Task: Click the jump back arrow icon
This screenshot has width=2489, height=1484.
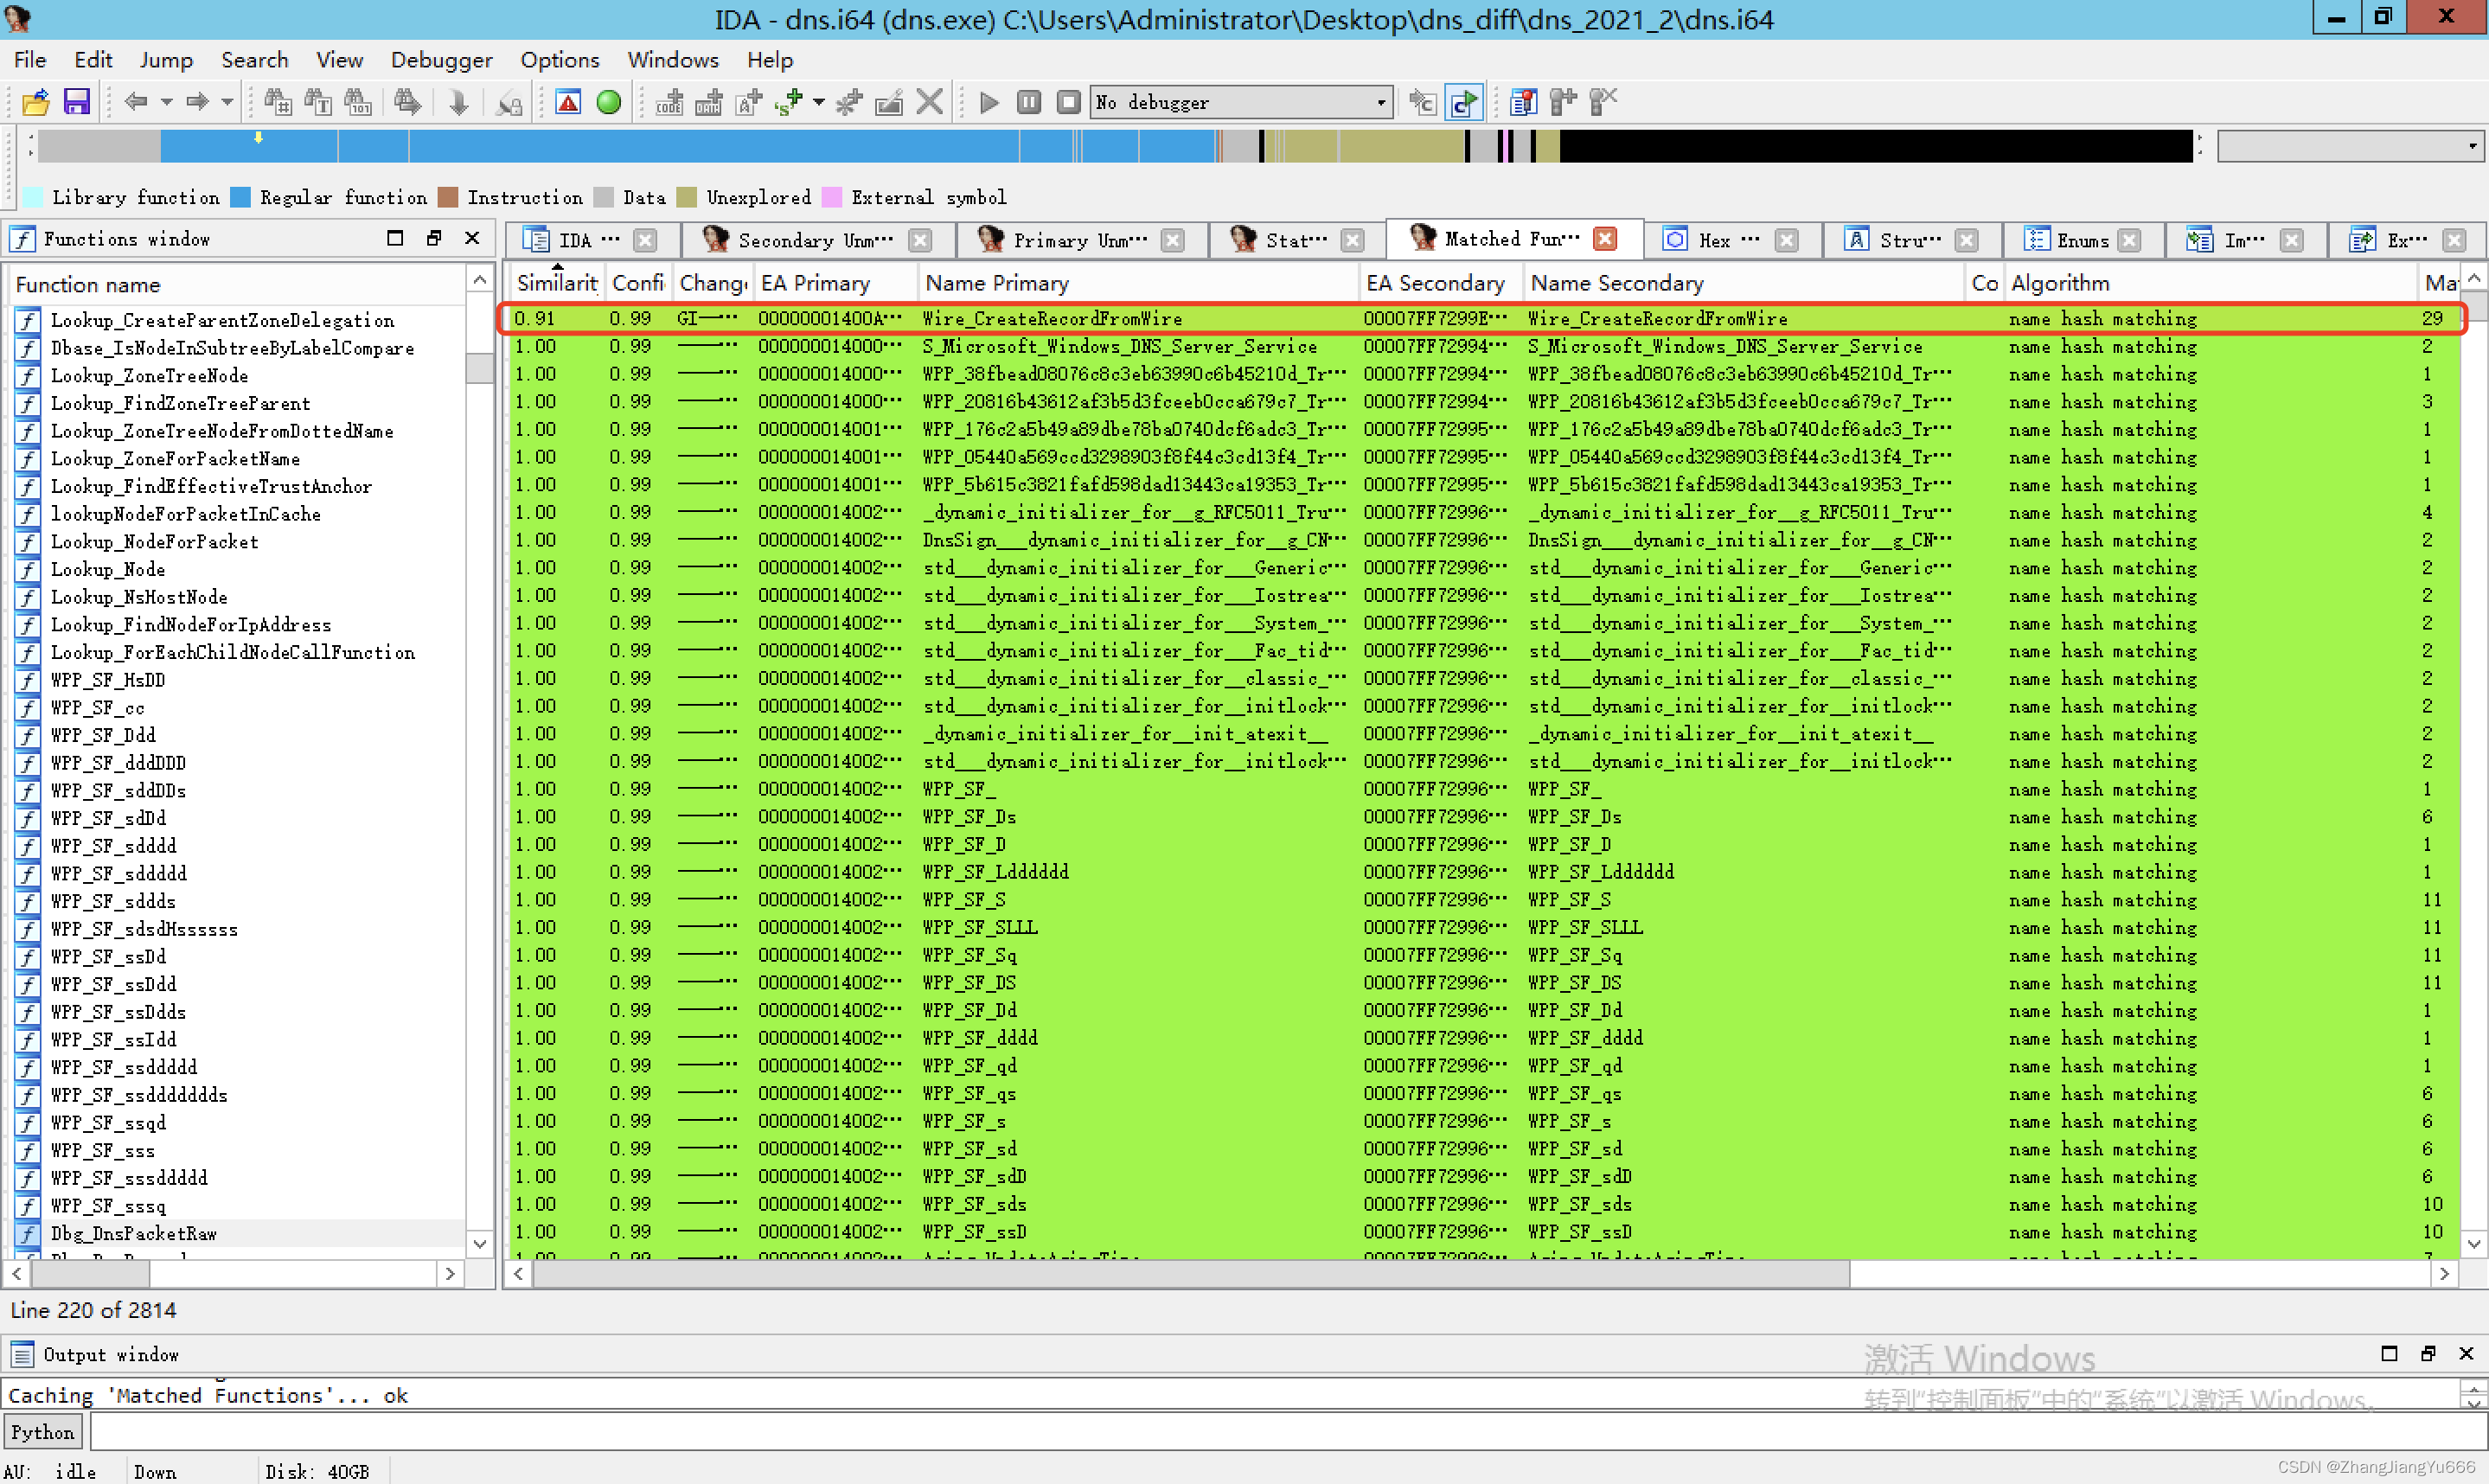Action: click(136, 102)
